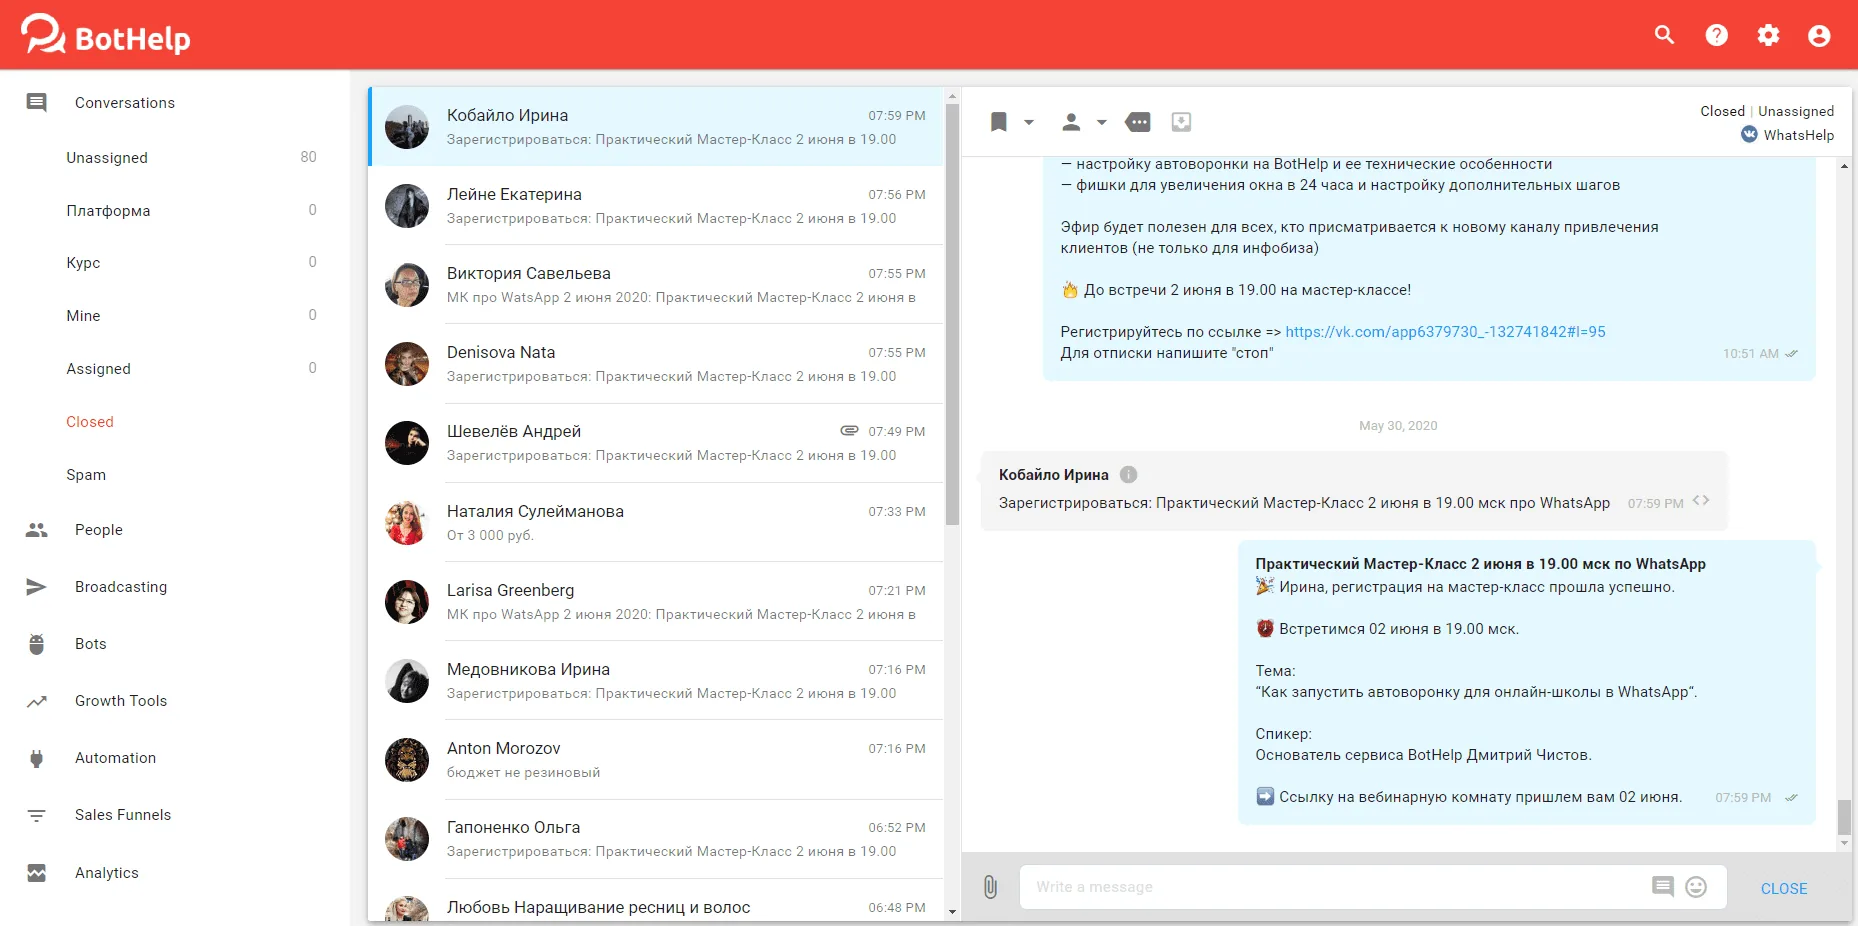Screen dimensions: 1858x926
Task: Click the CLOSE conversation button
Action: tap(1784, 888)
